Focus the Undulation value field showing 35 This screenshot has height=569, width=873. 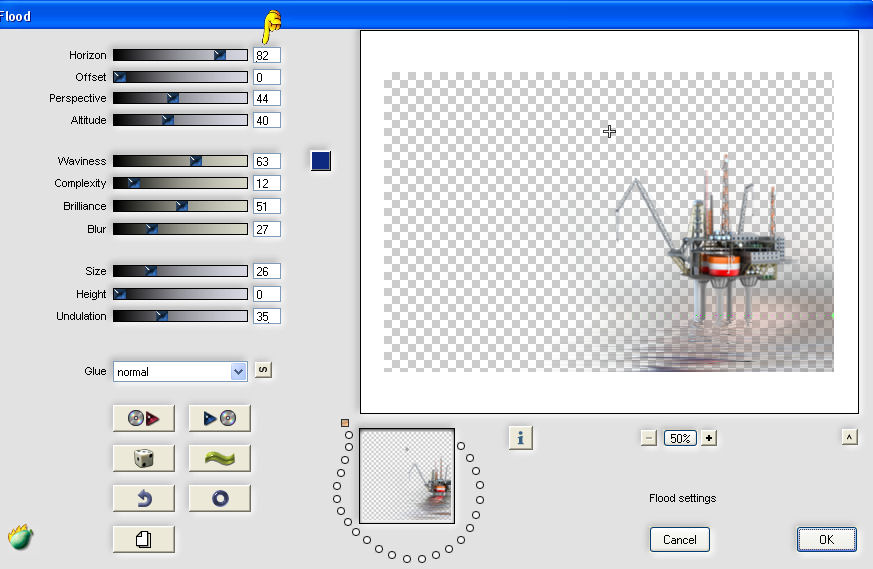coord(267,316)
